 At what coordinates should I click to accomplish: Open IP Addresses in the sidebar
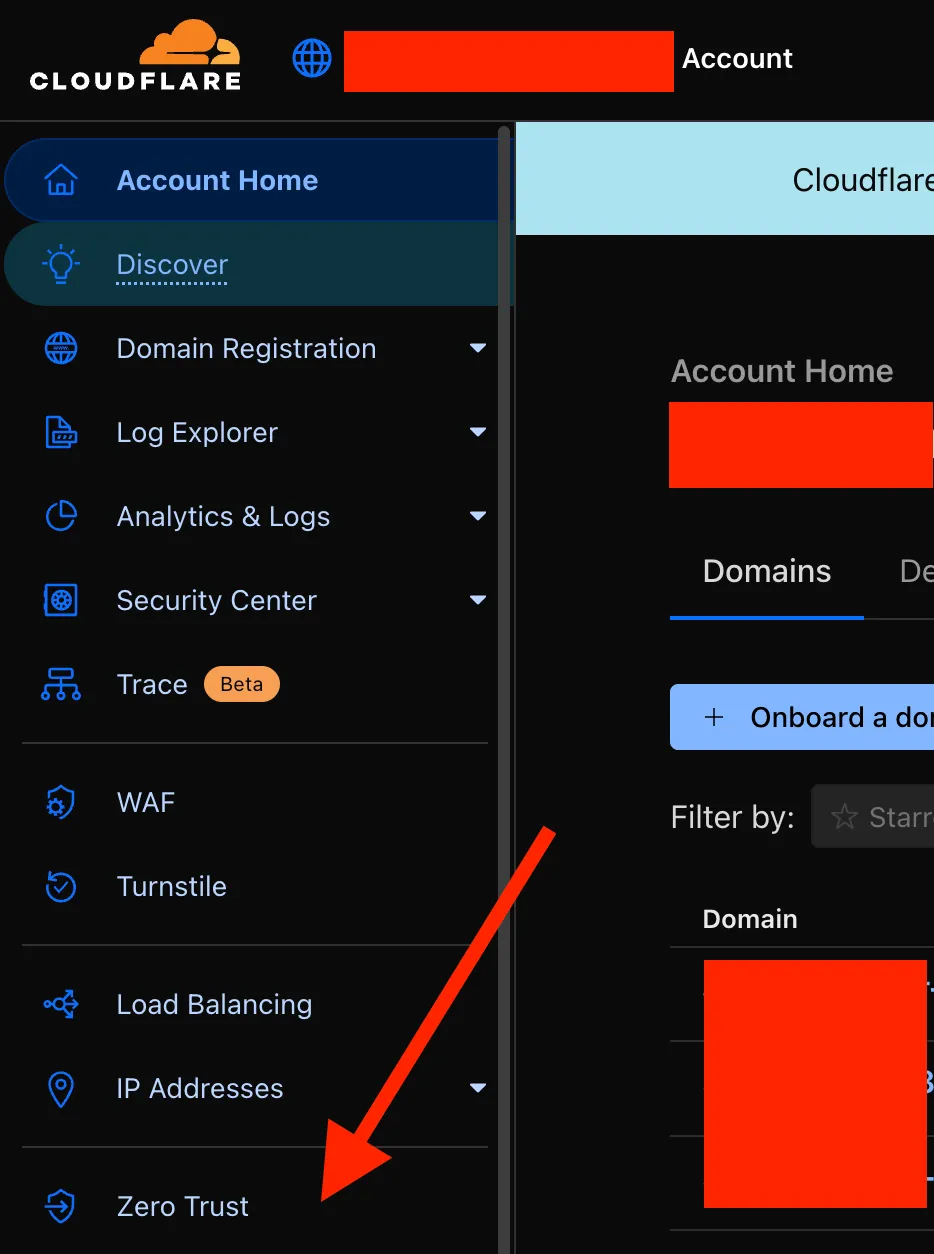click(x=200, y=1088)
